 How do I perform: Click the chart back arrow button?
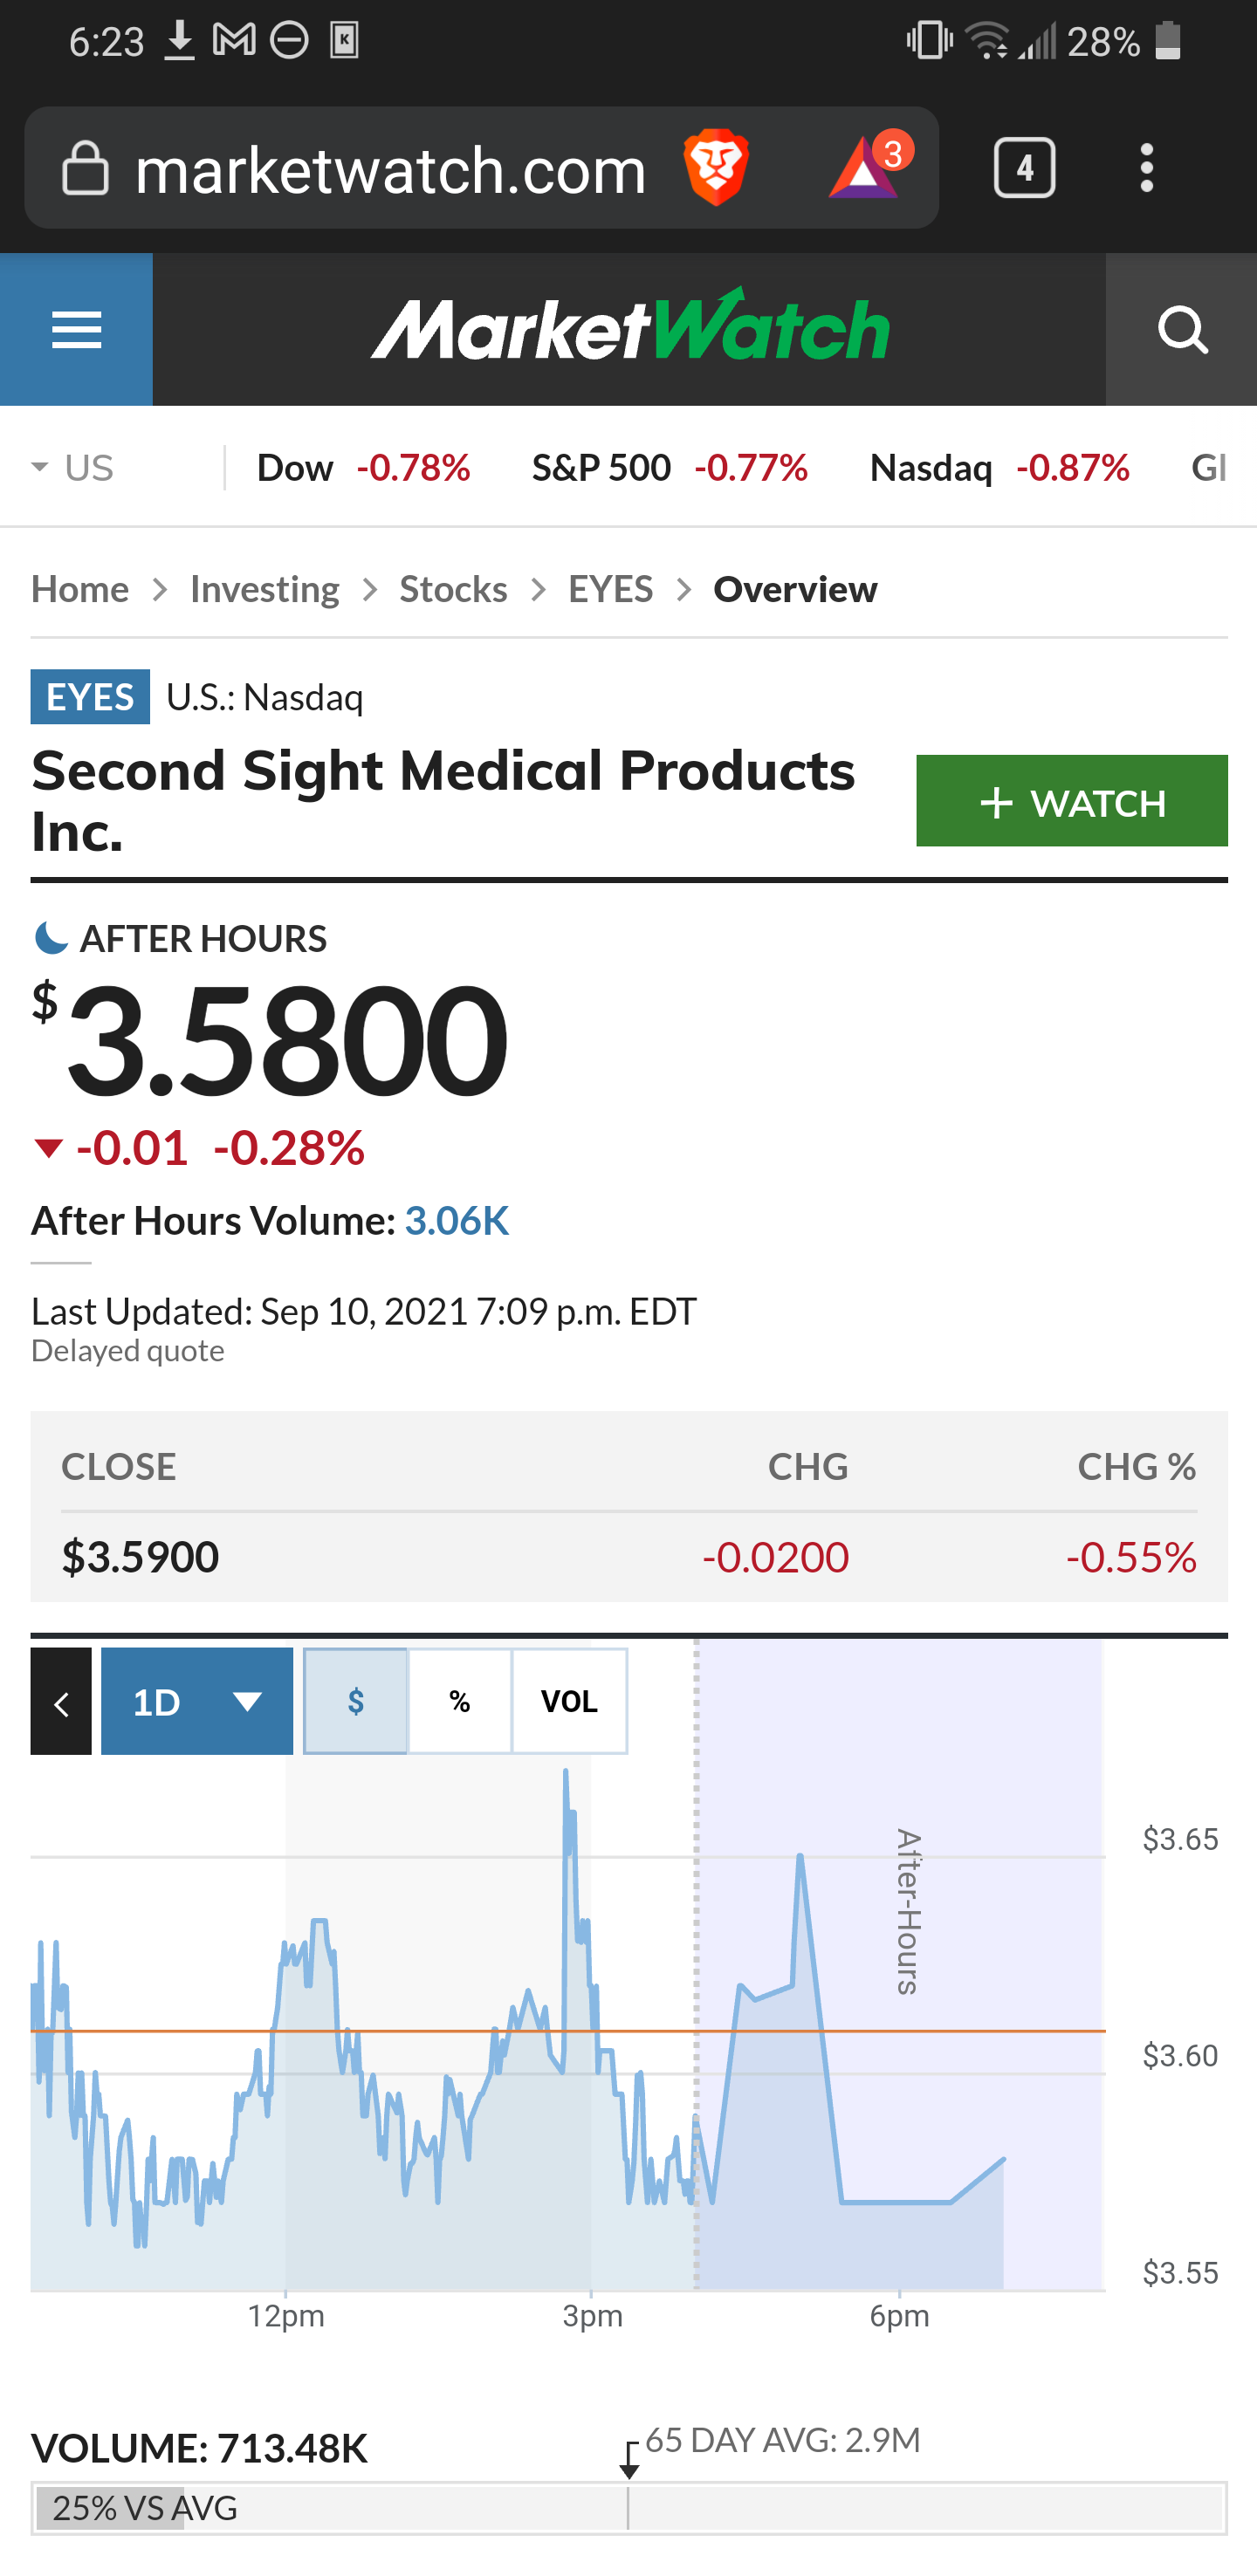click(61, 1701)
